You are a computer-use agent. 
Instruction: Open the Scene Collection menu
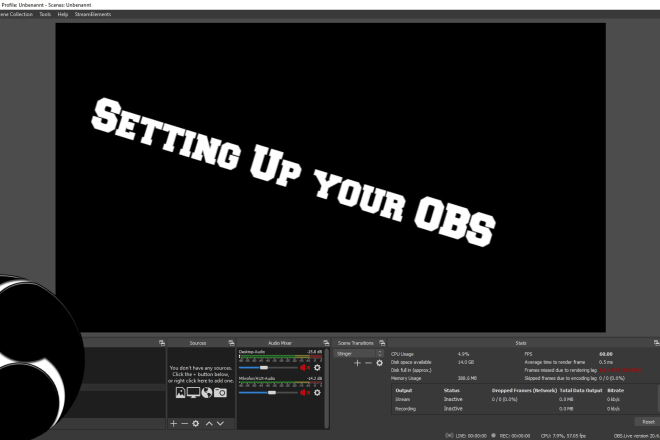pos(16,14)
